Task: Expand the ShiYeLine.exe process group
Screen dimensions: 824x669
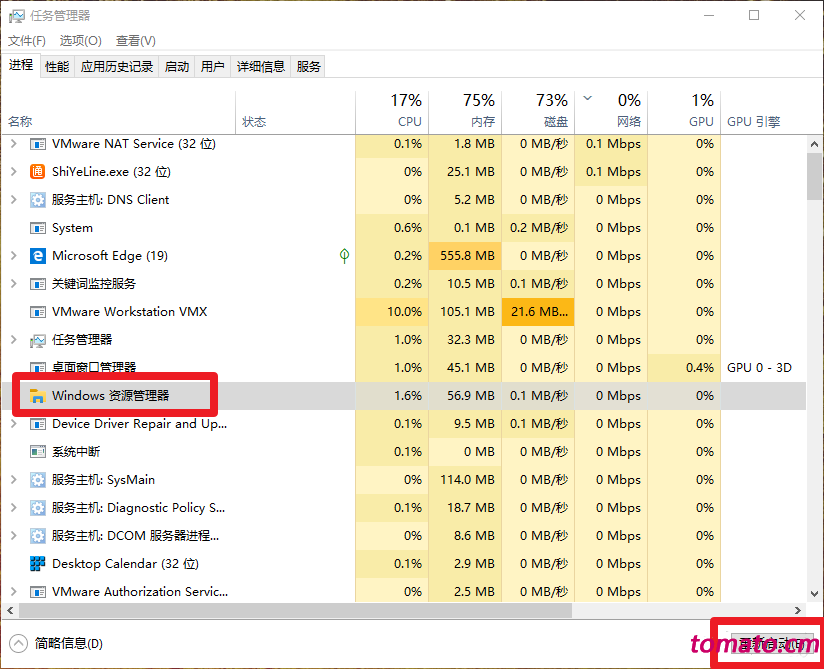Action: point(14,171)
